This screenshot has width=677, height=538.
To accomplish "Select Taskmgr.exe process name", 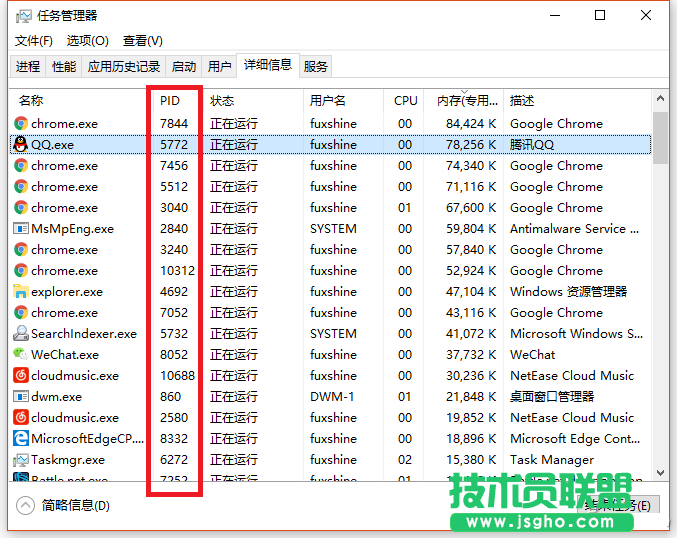I will tap(68, 460).
